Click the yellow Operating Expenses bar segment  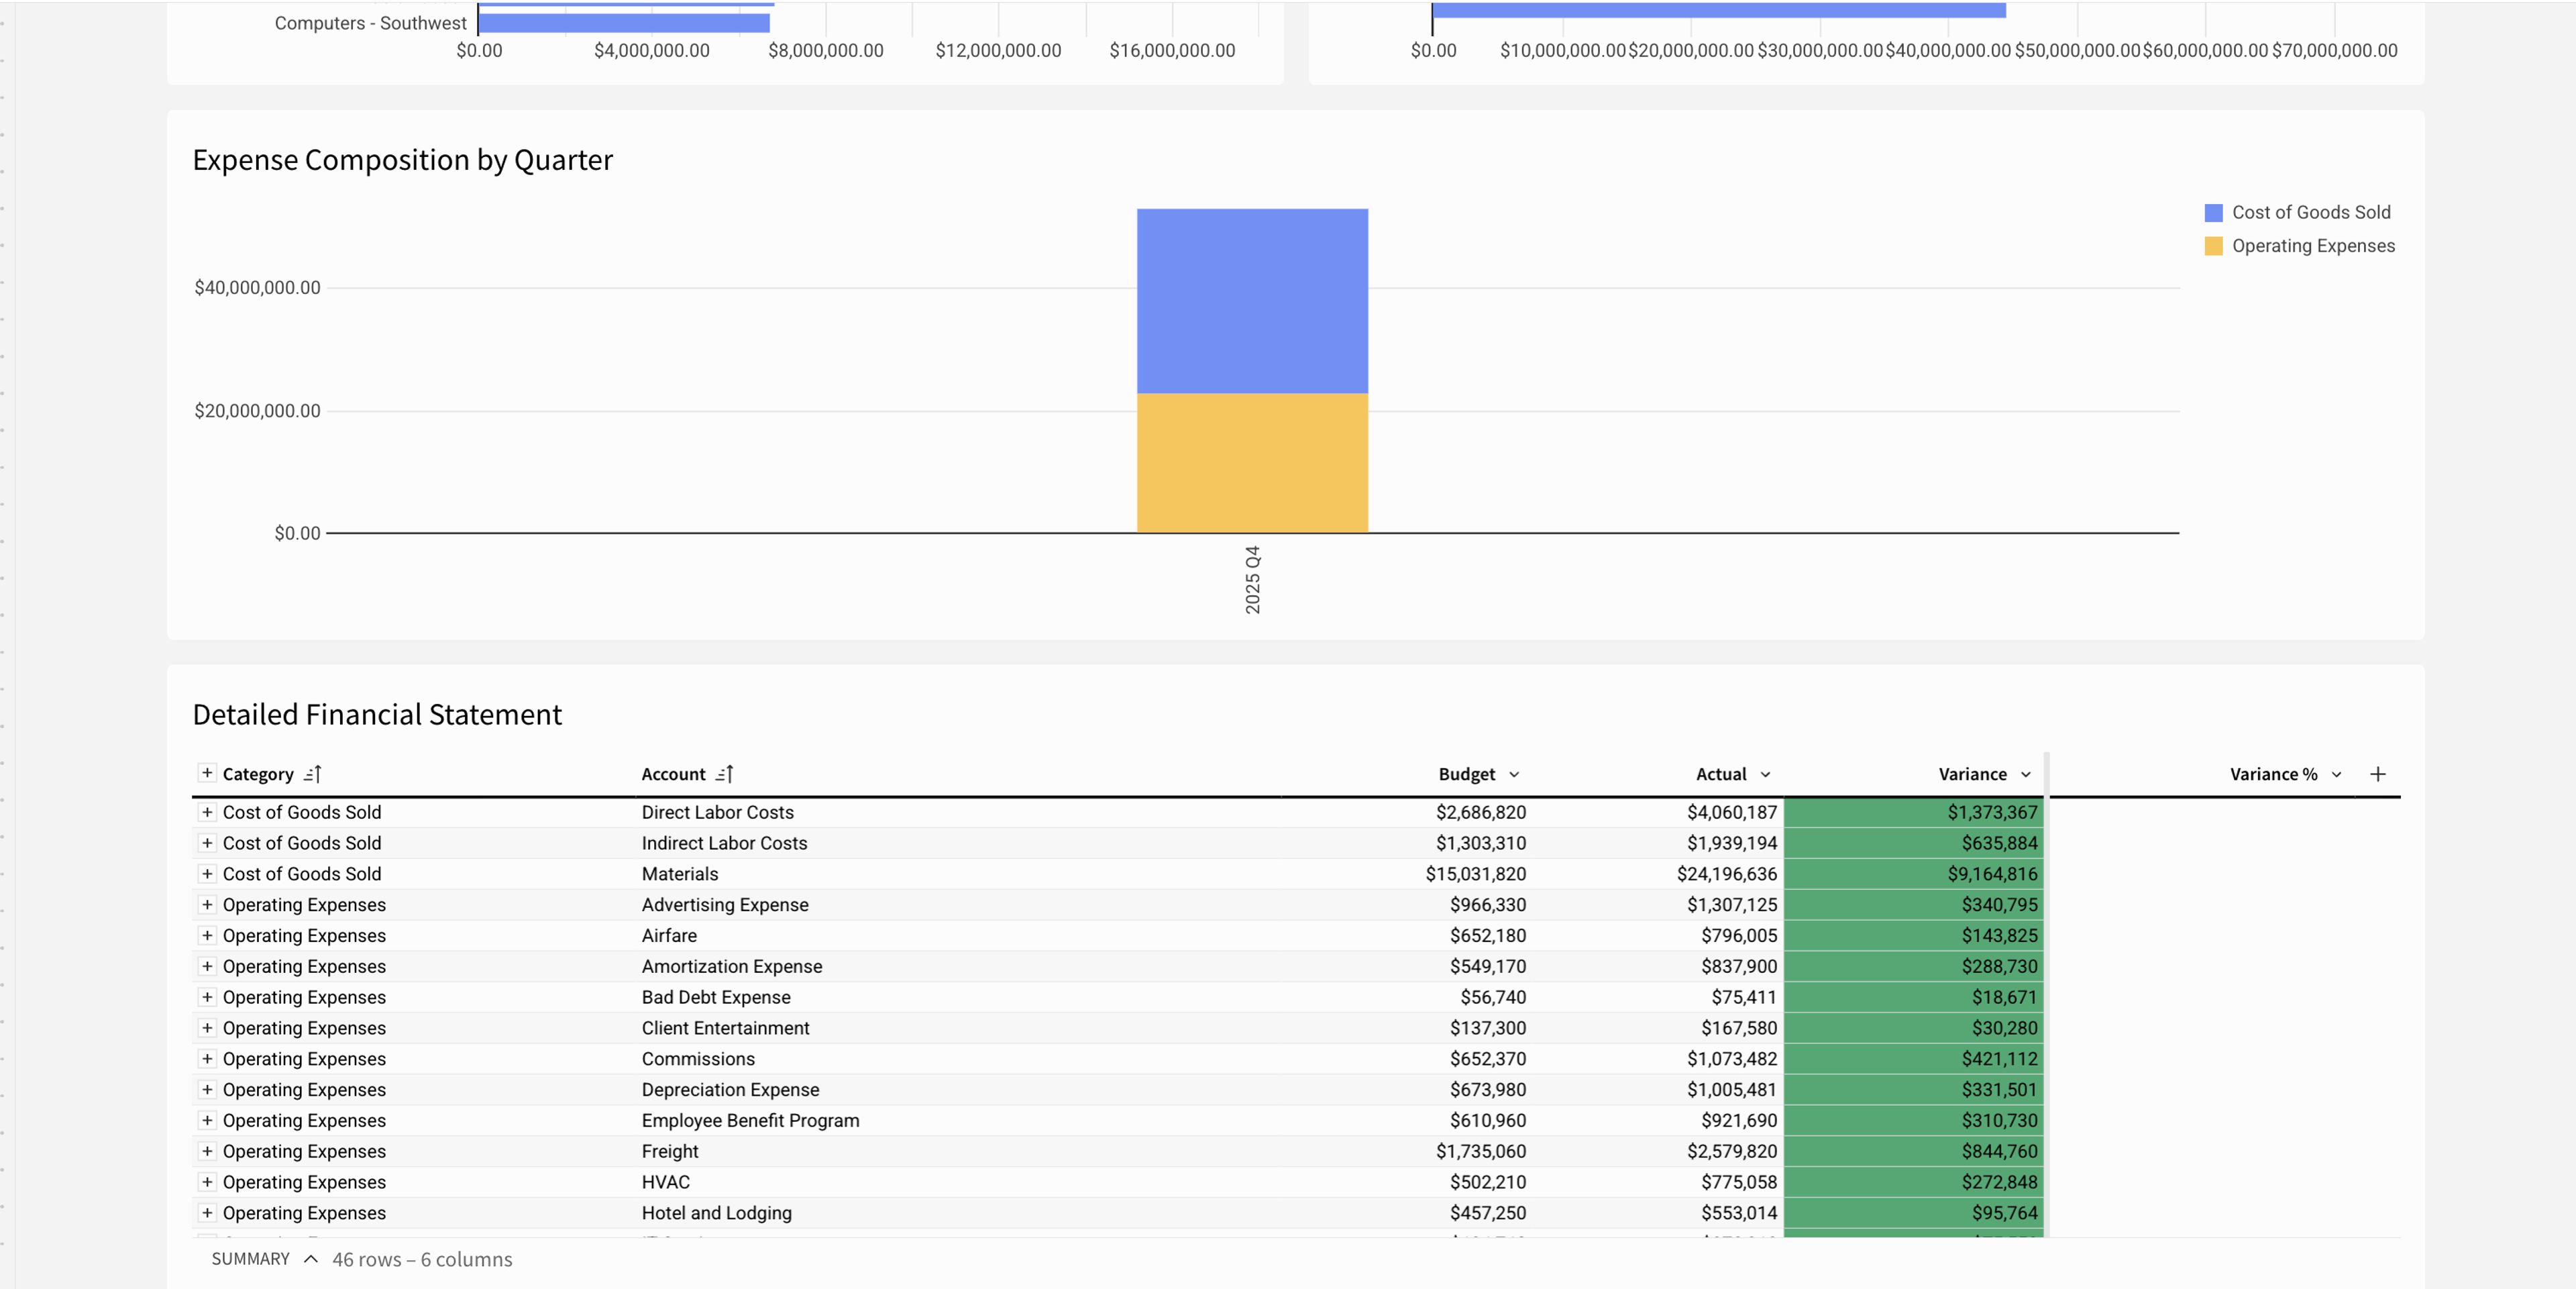pos(1252,463)
